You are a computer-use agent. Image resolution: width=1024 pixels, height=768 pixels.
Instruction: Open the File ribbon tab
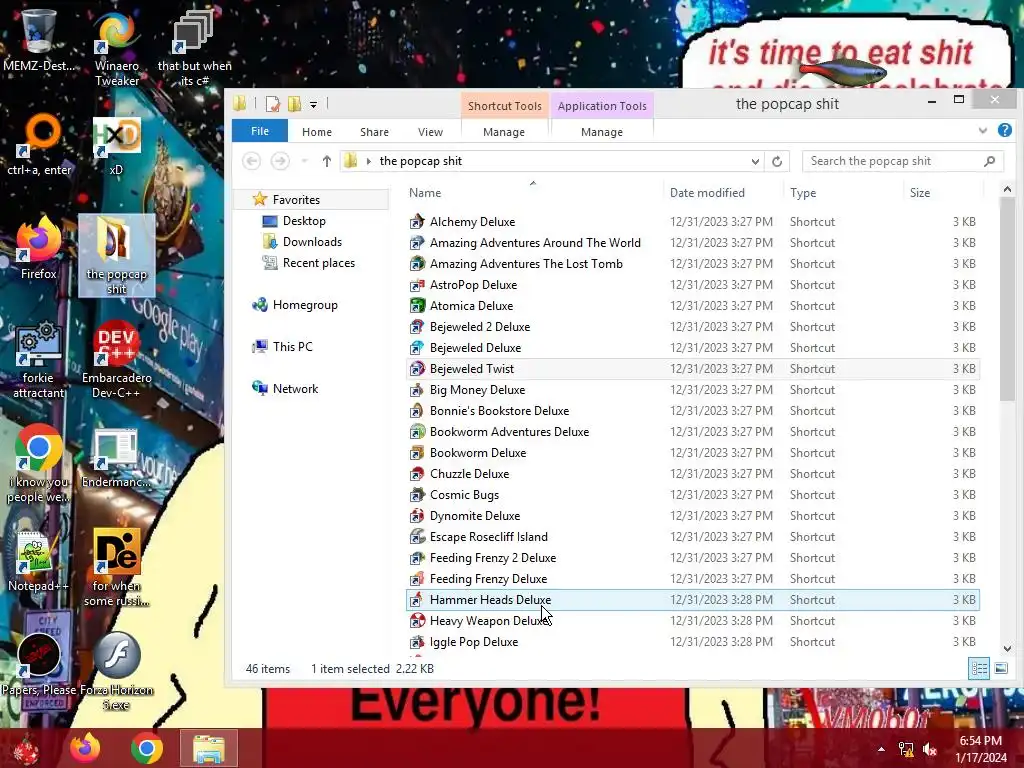(260, 131)
